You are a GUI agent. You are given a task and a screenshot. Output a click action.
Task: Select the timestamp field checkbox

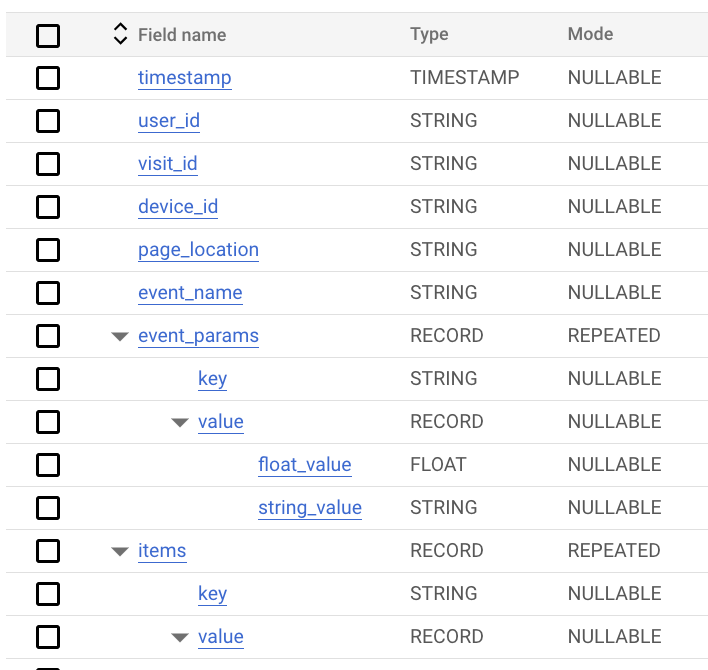[x=48, y=78]
